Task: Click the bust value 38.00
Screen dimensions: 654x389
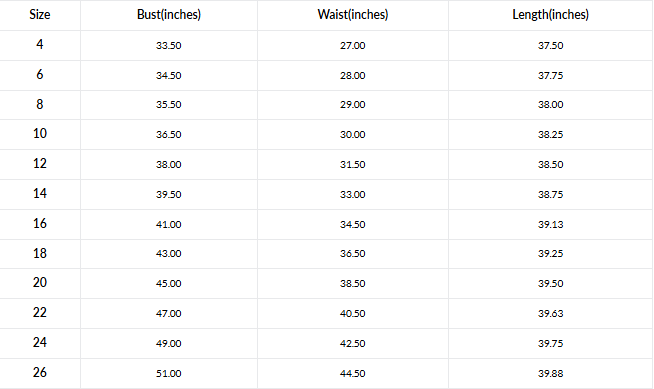Action: 169,165
